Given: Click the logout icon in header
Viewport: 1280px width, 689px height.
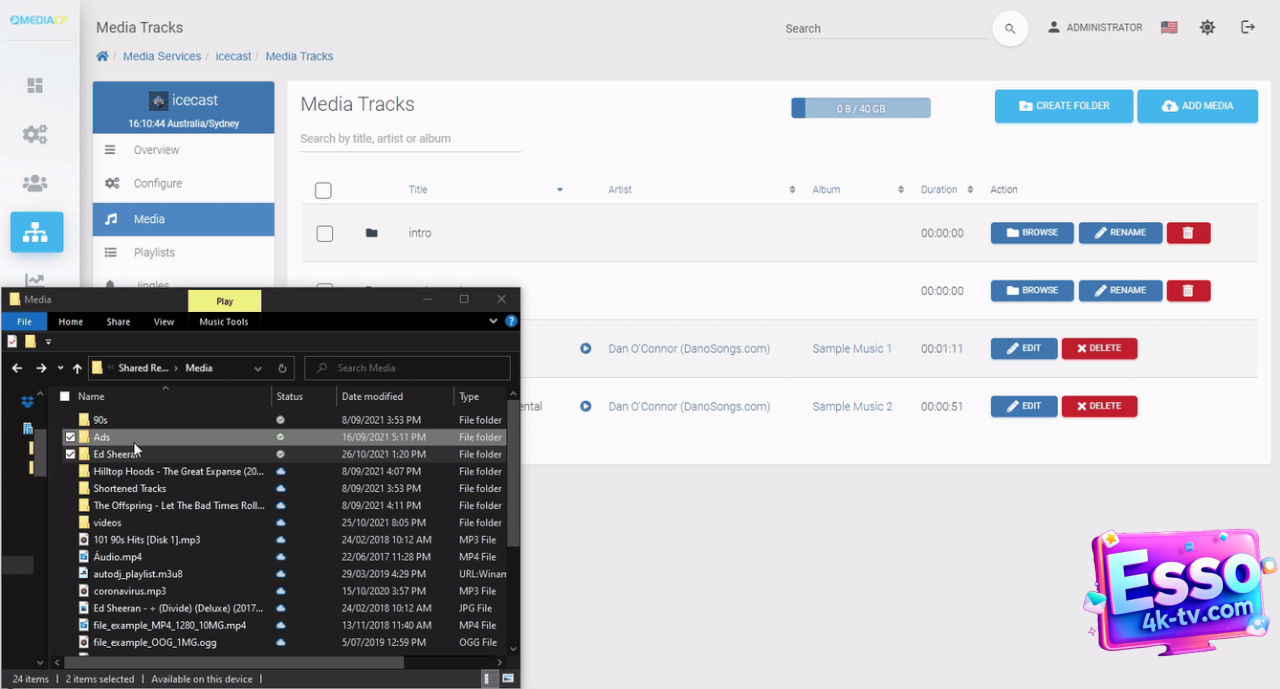Looking at the screenshot, I should [x=1247, y=28].
